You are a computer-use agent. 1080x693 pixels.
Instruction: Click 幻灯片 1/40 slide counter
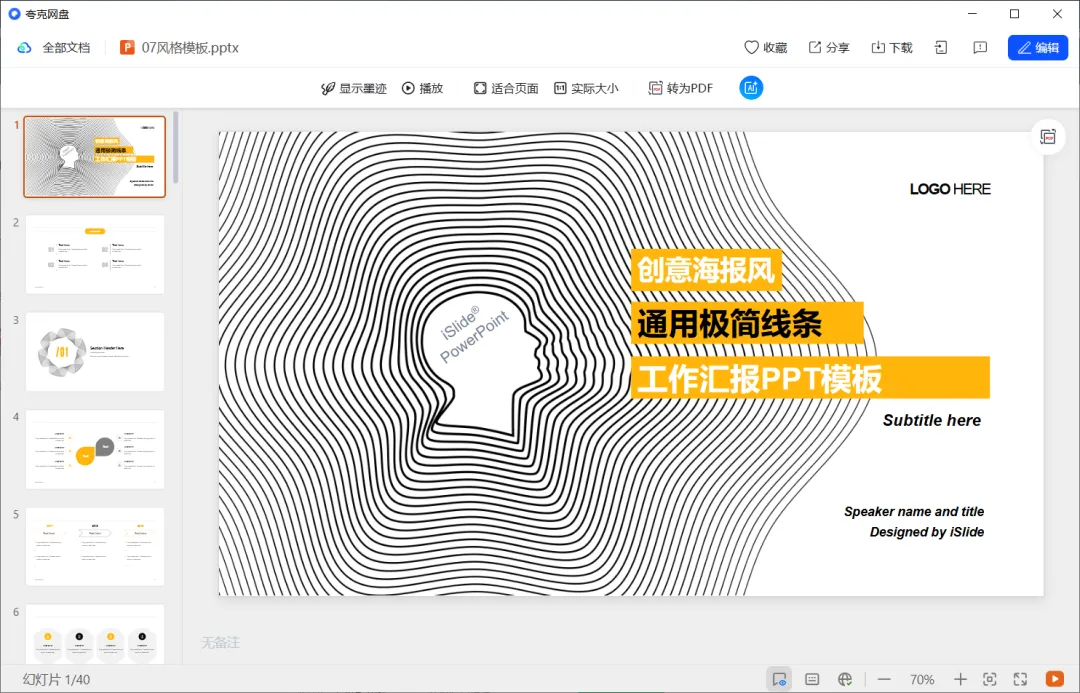[56, 680]
